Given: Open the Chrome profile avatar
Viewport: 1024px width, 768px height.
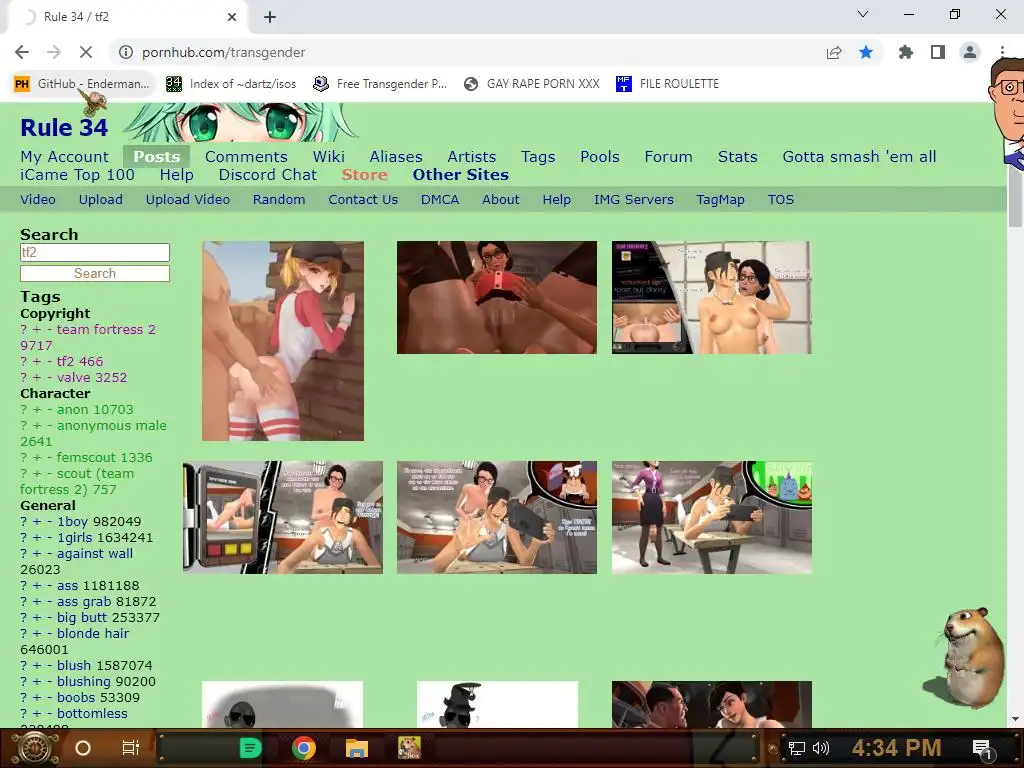Looking at the screenshot, I should [x=970, y=52].
